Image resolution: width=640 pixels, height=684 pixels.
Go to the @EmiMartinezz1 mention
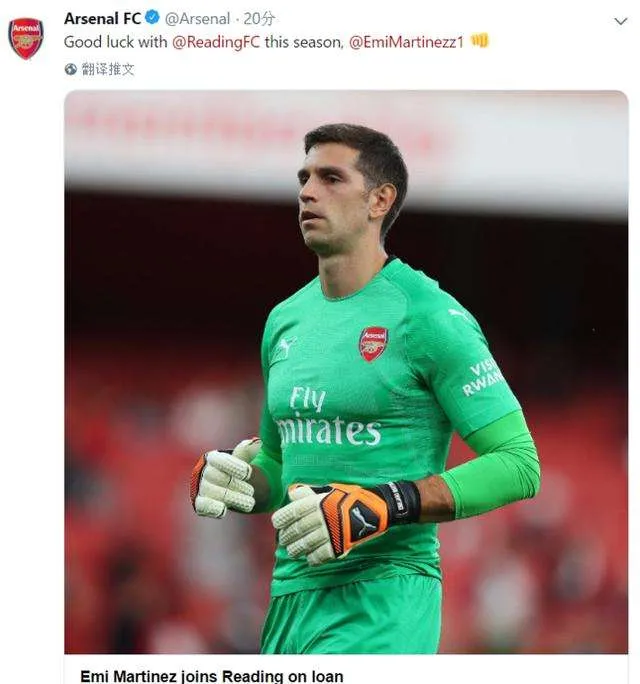click(x=406, y=42)
